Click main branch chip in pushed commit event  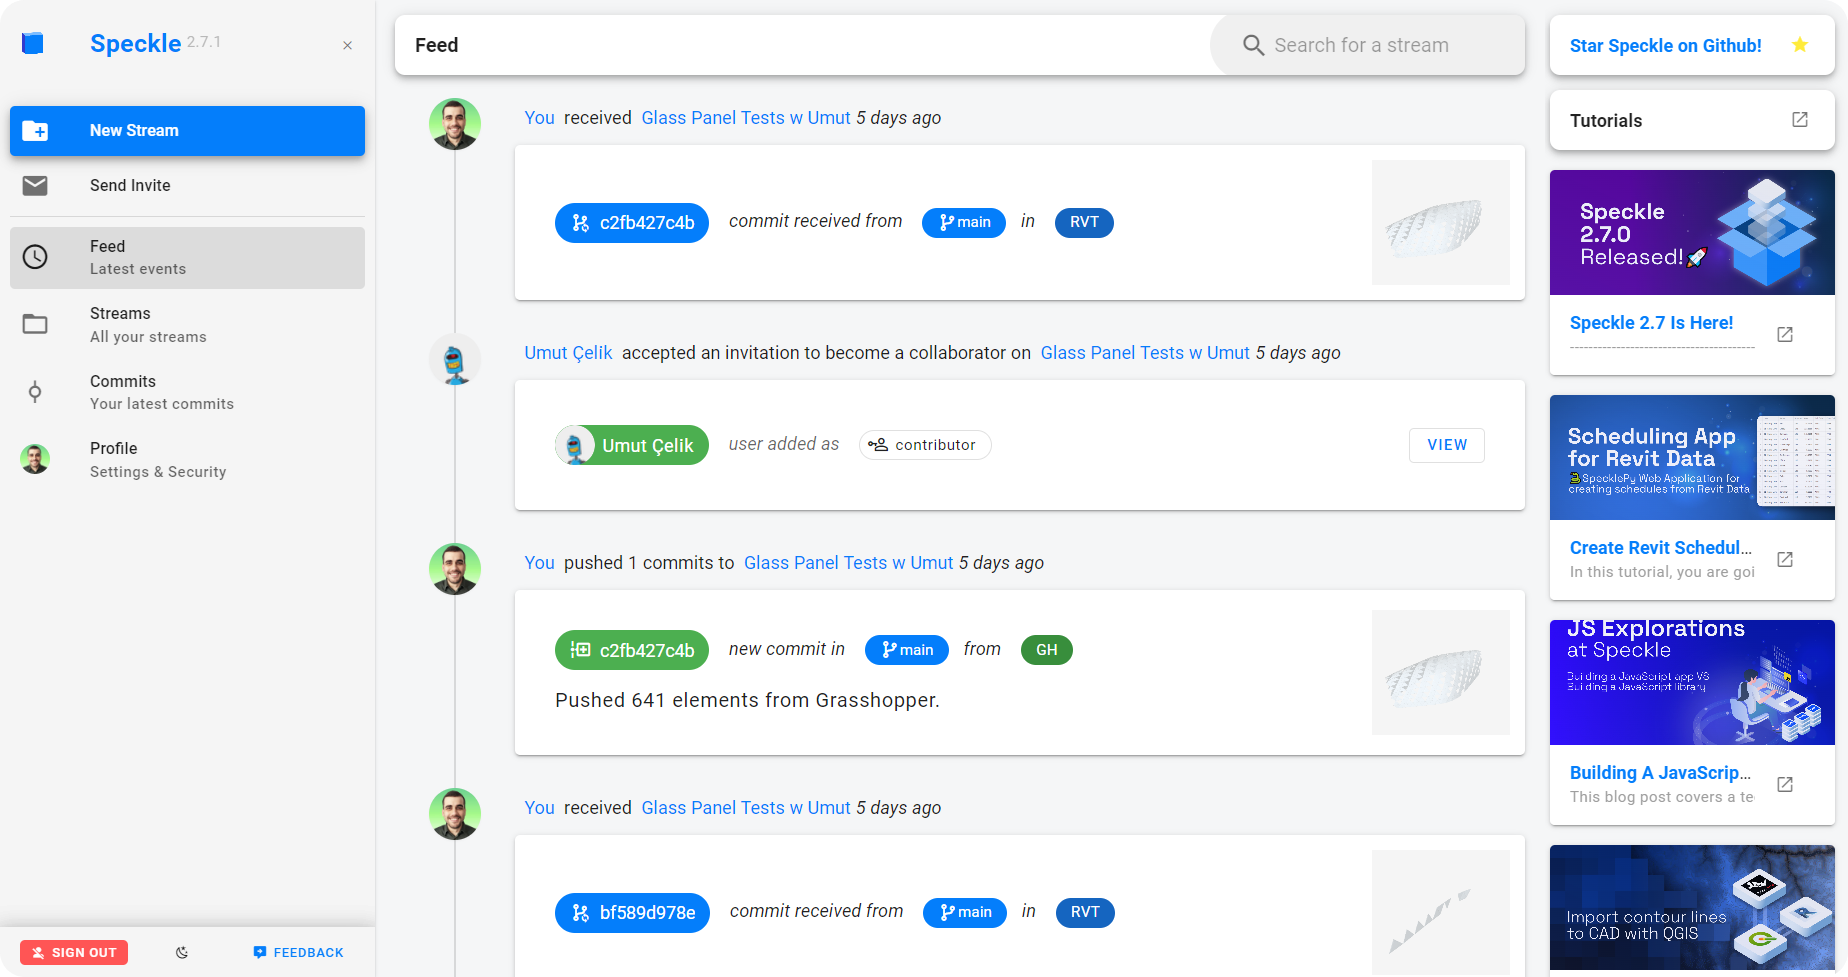[x=907, y=650]
